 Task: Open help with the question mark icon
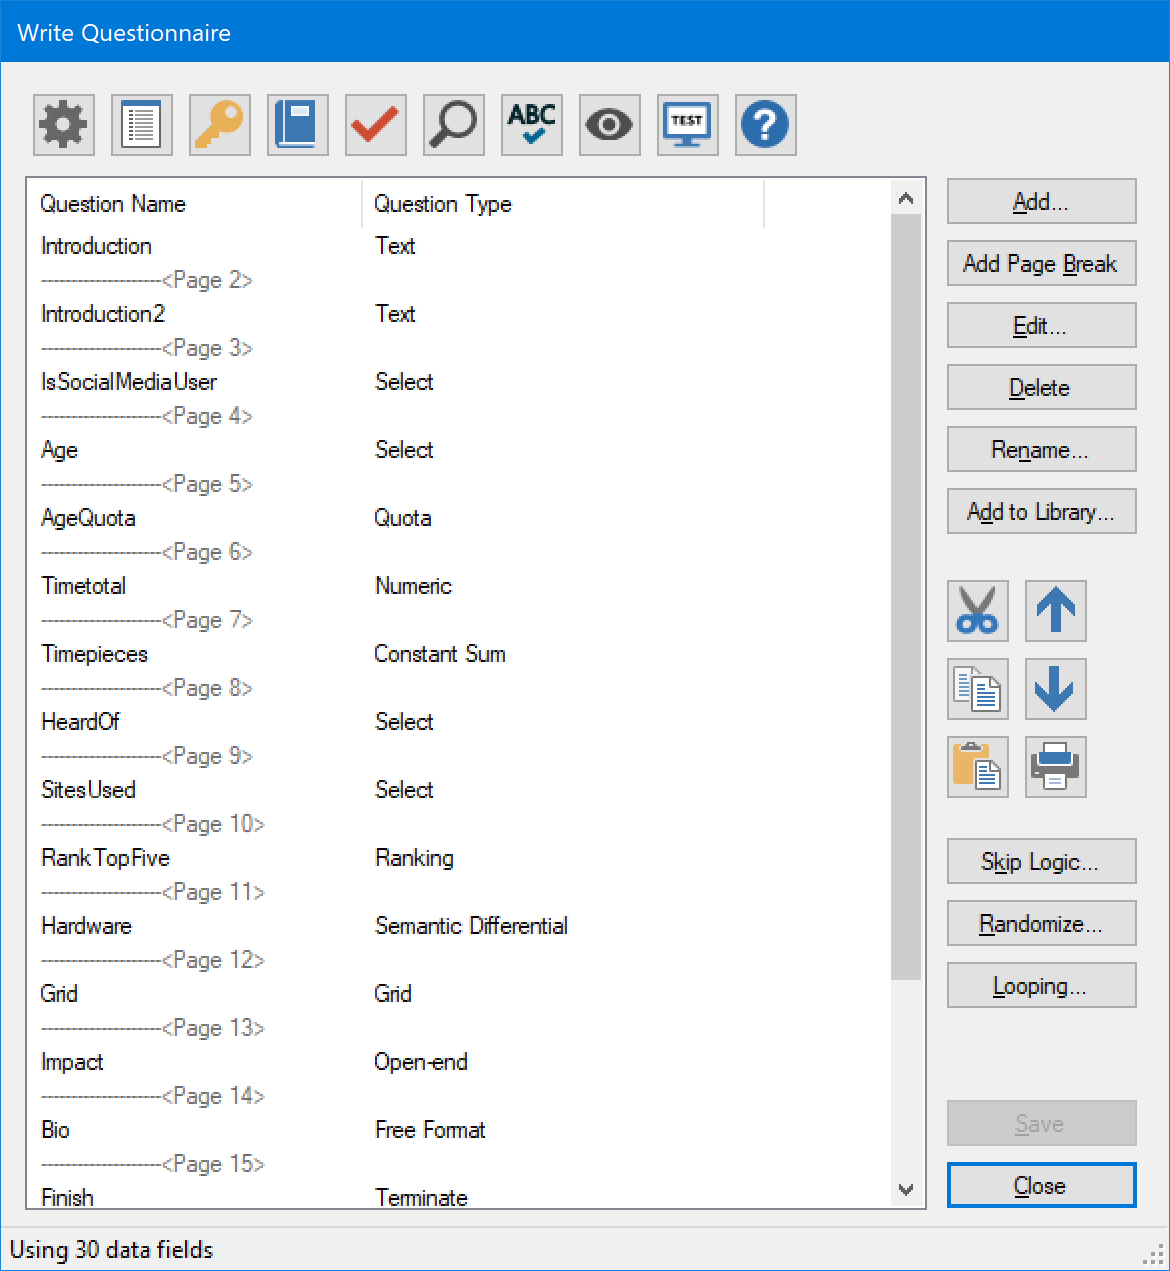point(766,125)
